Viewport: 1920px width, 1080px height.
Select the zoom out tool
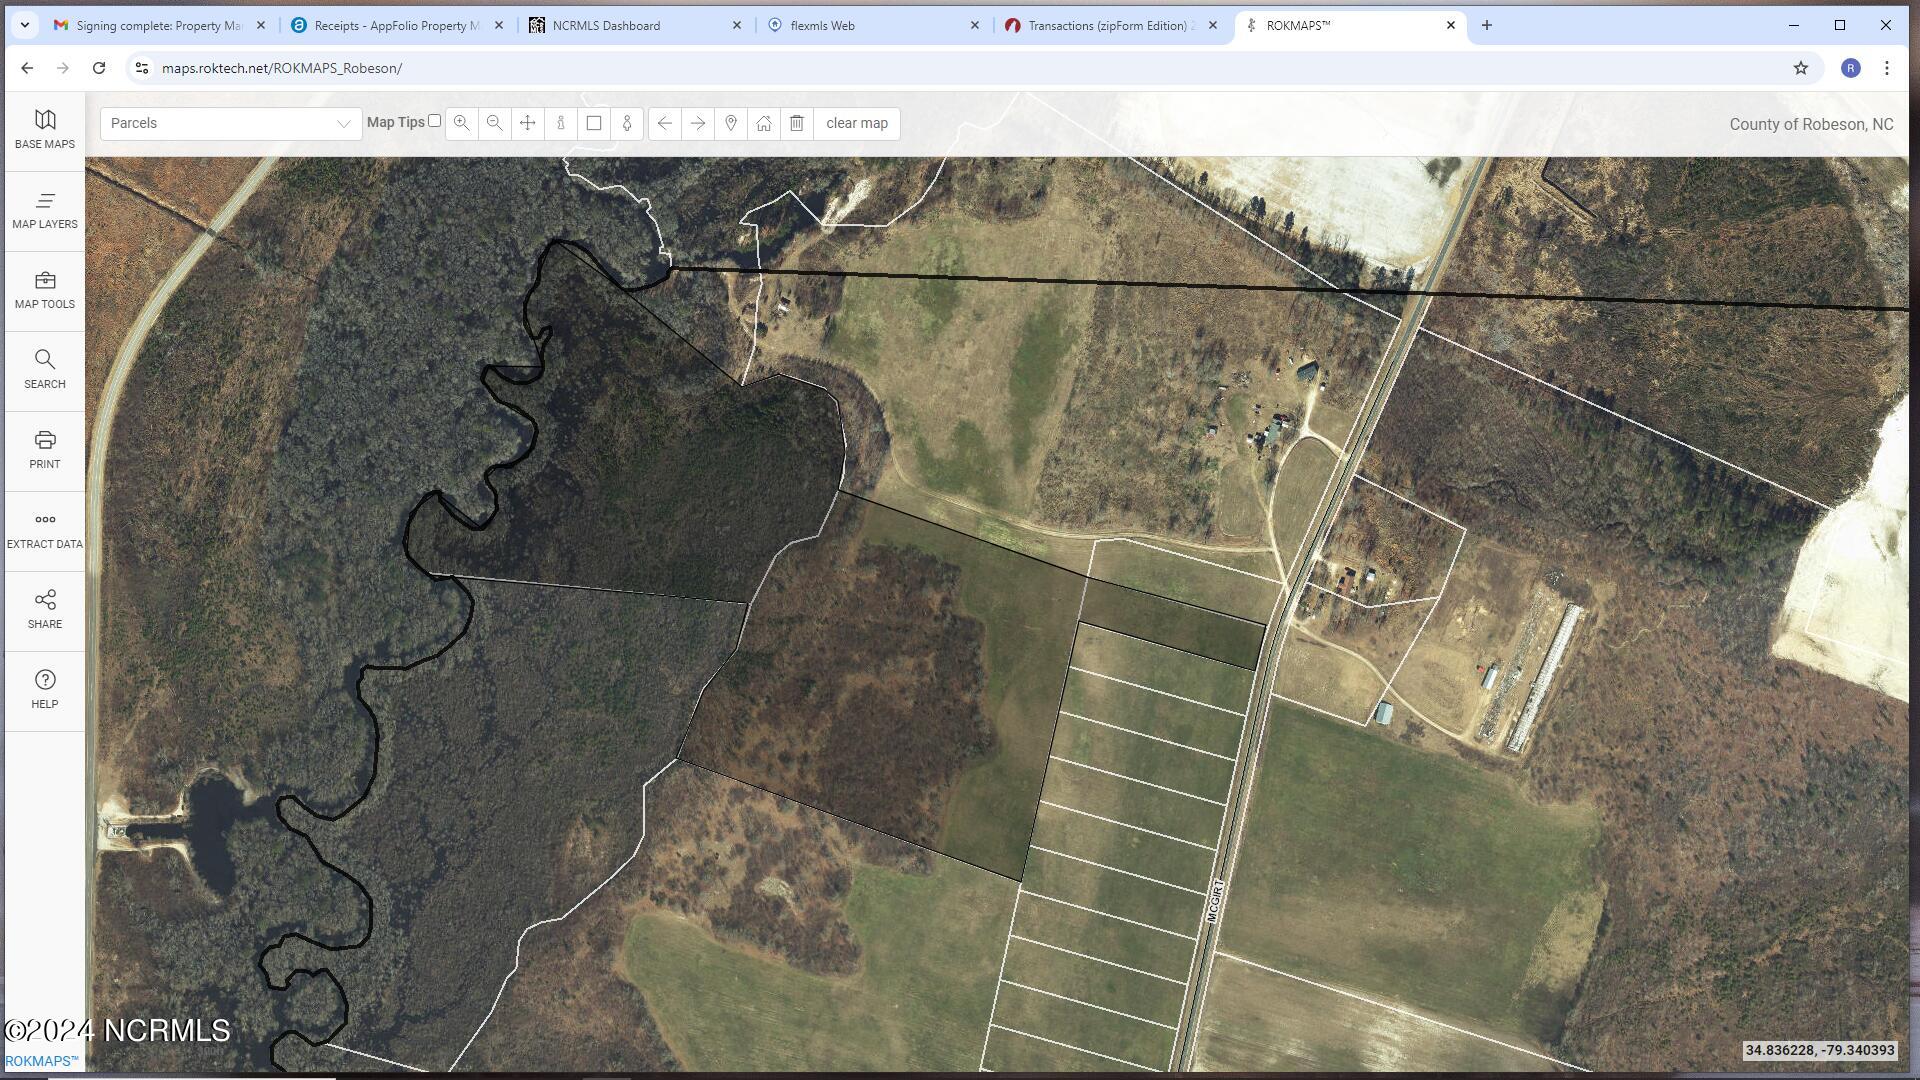pos(494,123)
